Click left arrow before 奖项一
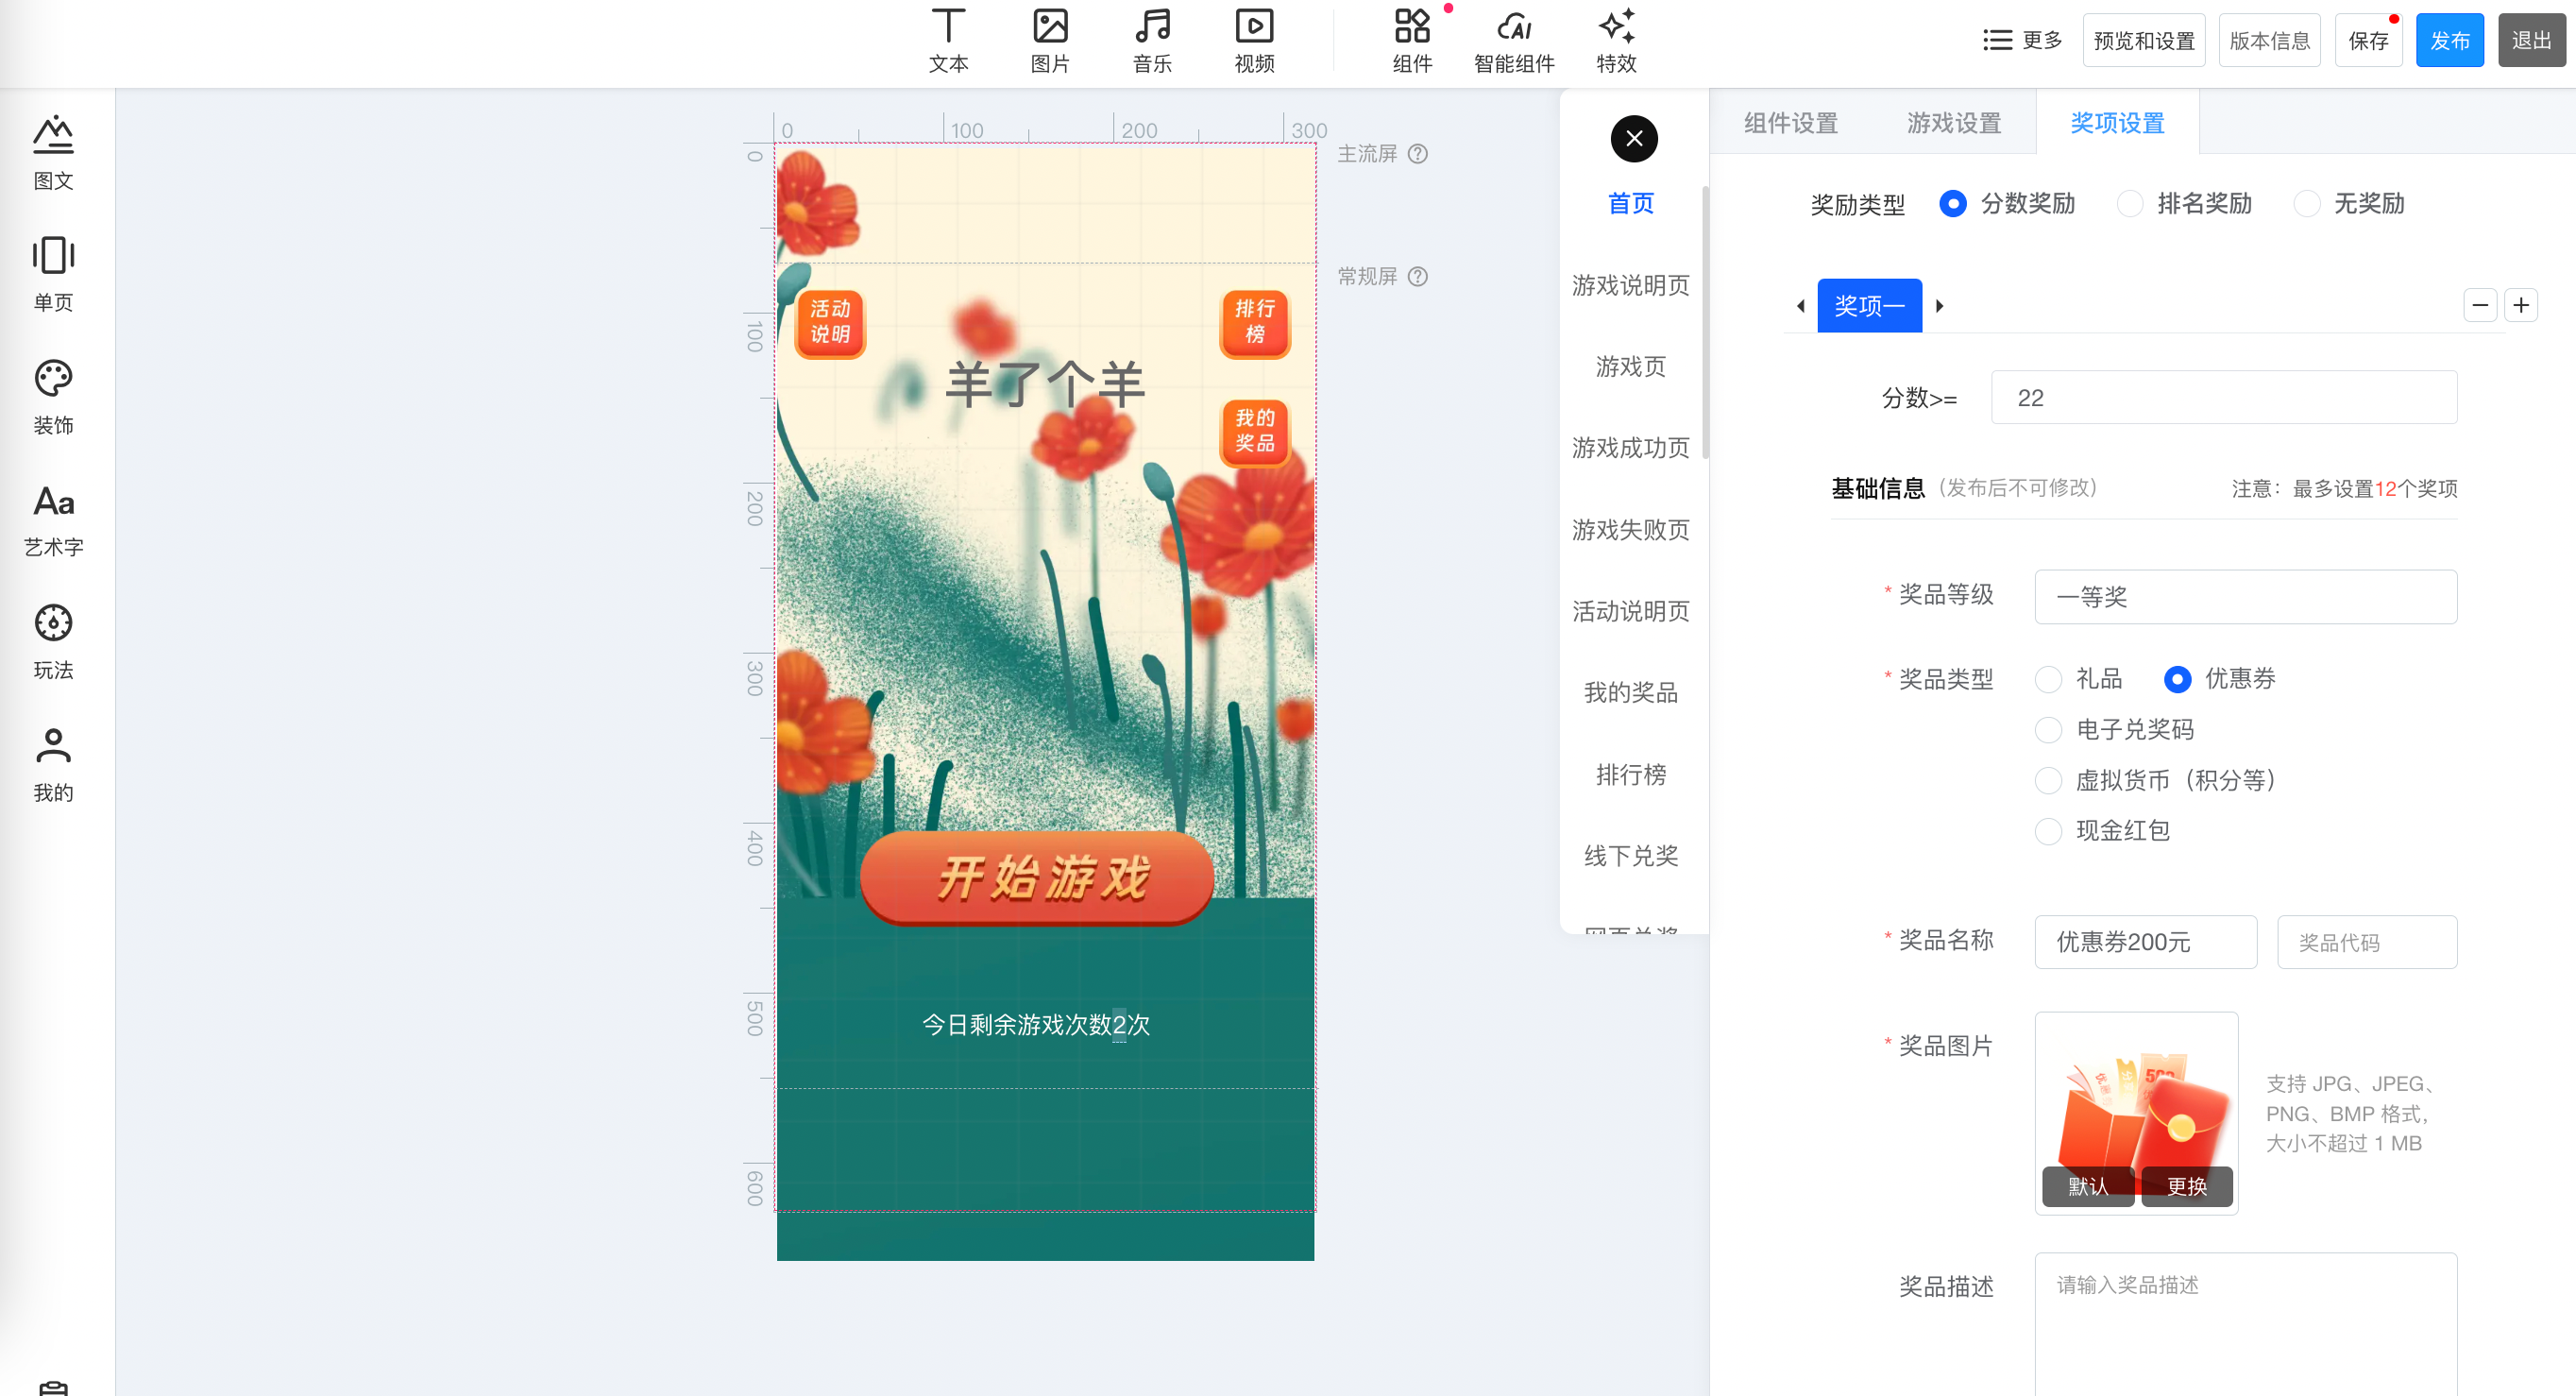This screenshot has width=2576, height=1396. (x=1800, y=306)
